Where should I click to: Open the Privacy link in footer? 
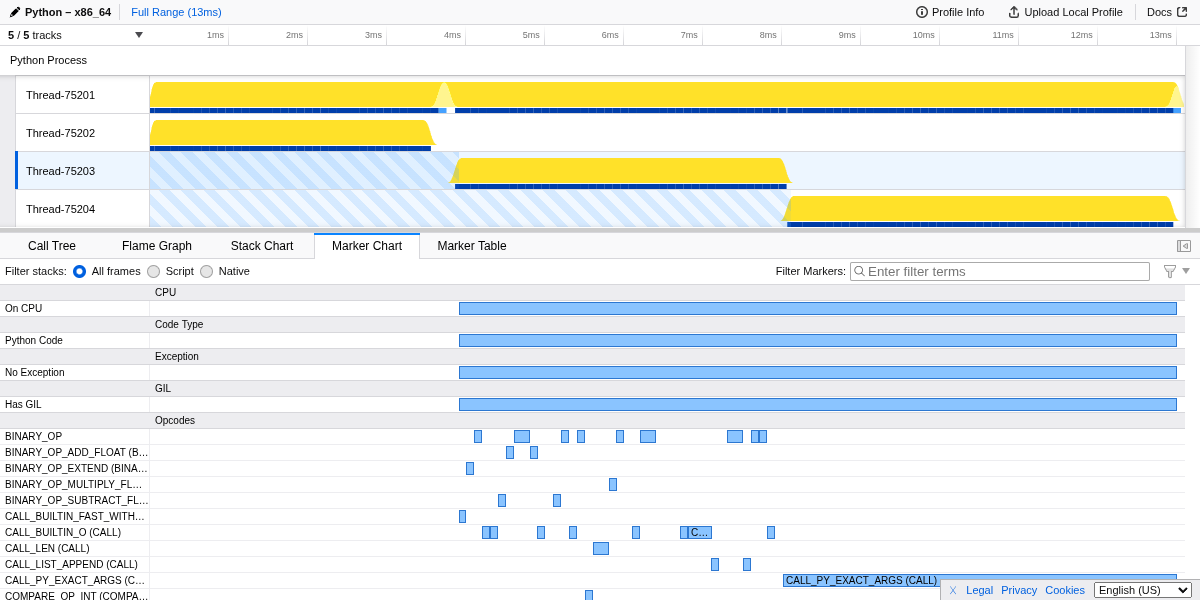1019,590
